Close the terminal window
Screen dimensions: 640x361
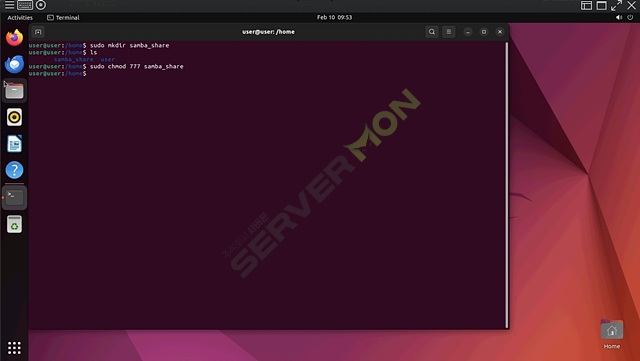point(500,32)
